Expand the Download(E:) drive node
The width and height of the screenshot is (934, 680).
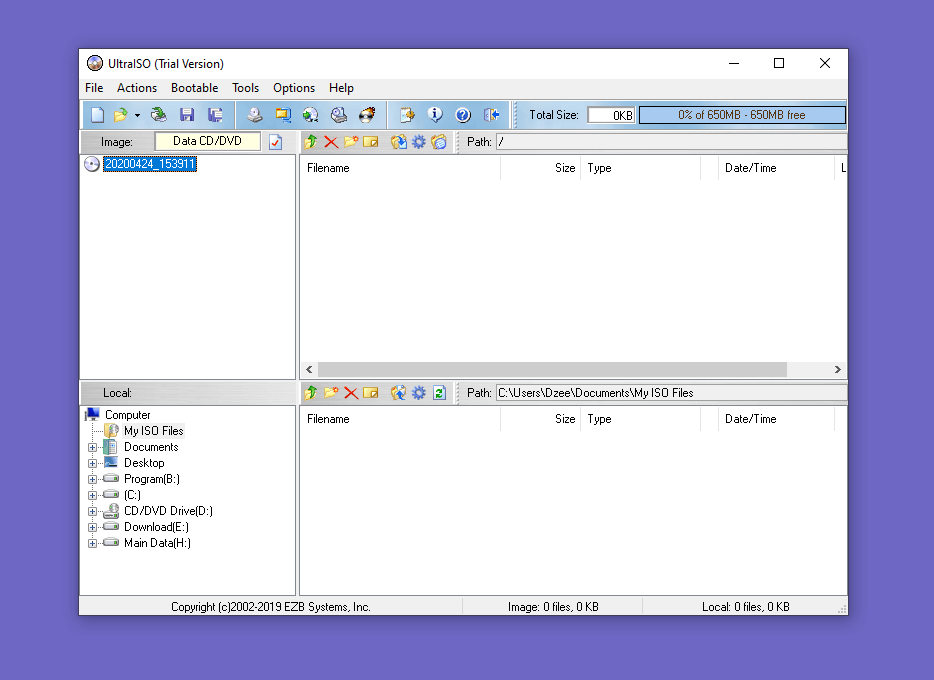click(x=92, y=528)
